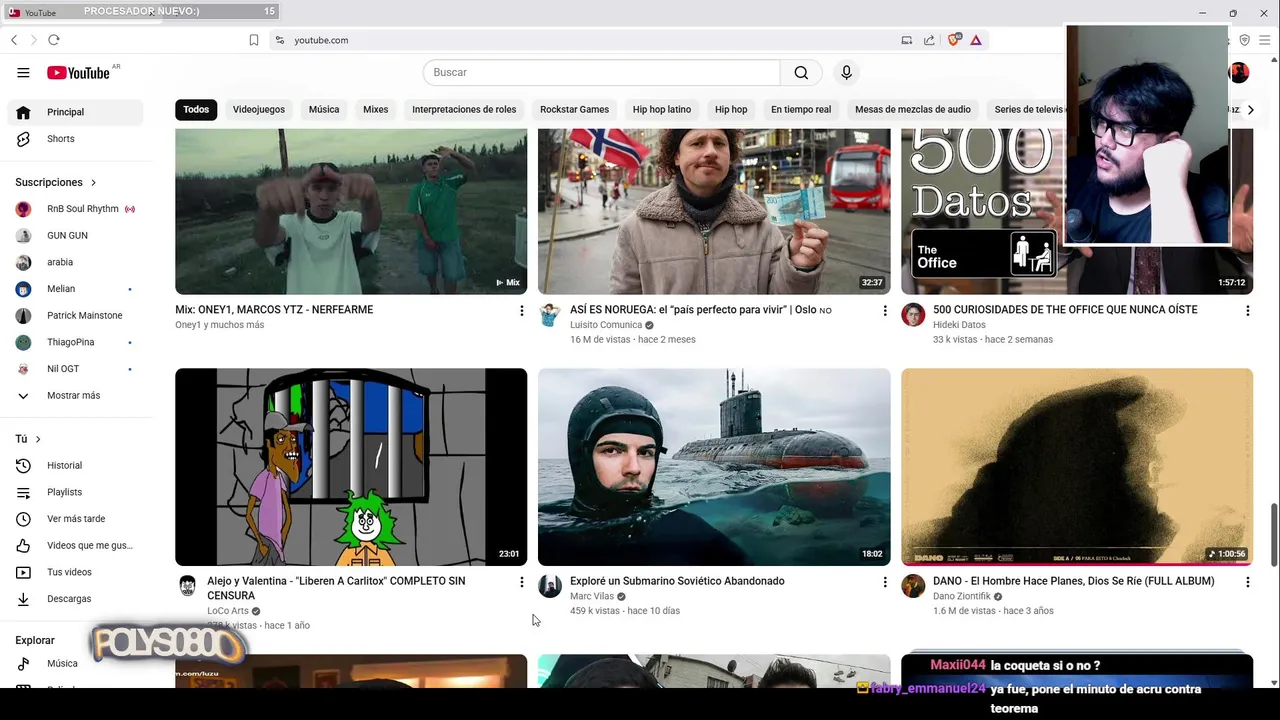Select the Música filter chip
The width and height of the screenshot is (1280, 720).
click(x=324, y=109)
